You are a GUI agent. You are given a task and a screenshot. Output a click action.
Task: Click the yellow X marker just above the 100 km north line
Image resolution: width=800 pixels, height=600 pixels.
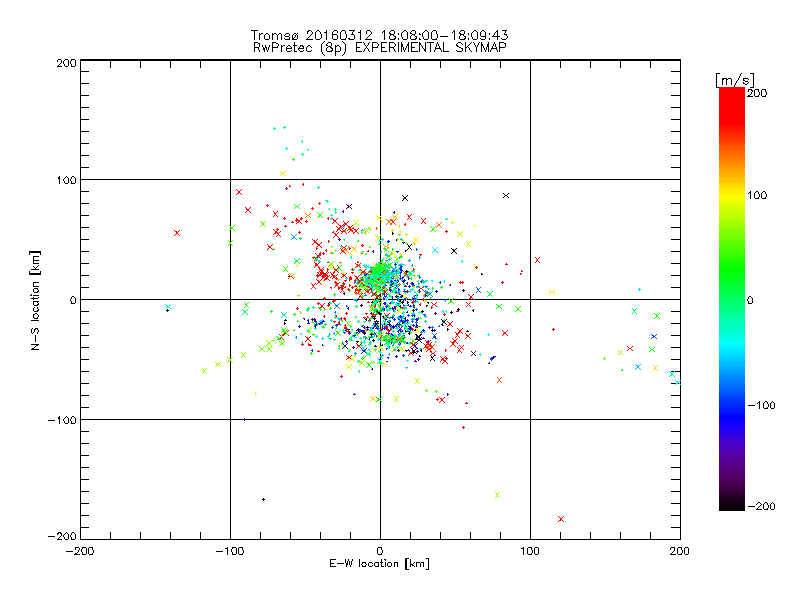click(283, 174)
